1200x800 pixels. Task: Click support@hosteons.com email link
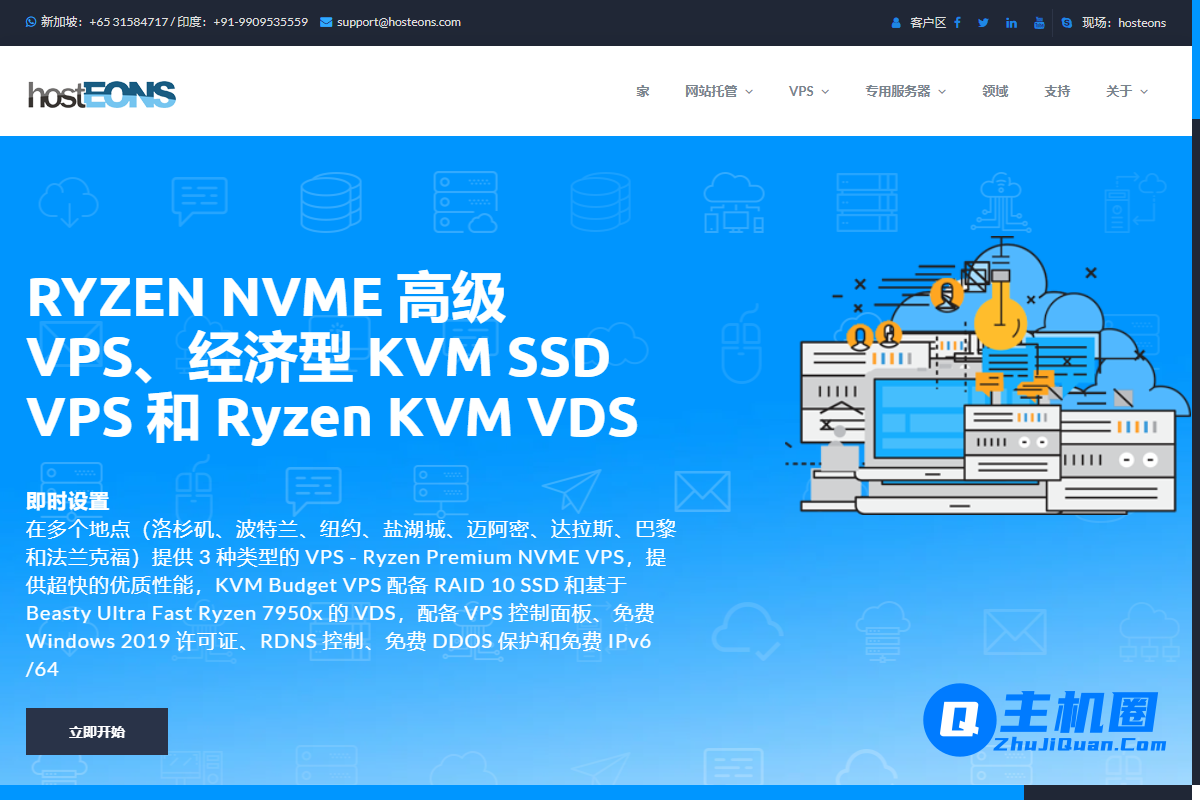pos(399,22)
